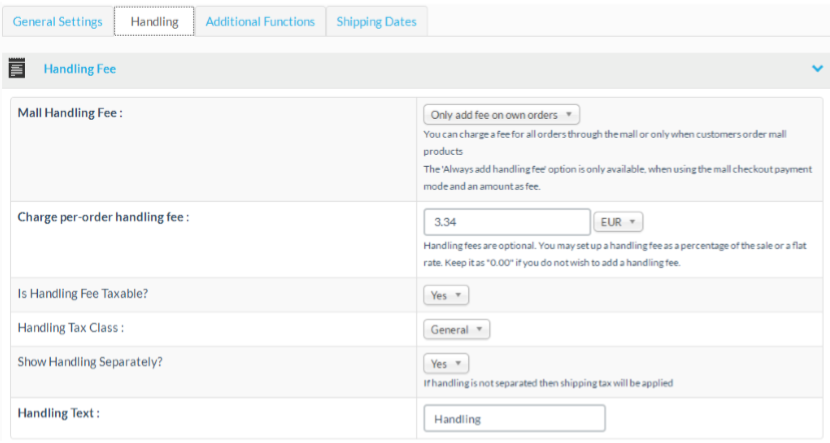The width and height of the screenshot is (830, 443).
Task: Open the Mall Handling Fee dropdown
Action: (501, 115)
